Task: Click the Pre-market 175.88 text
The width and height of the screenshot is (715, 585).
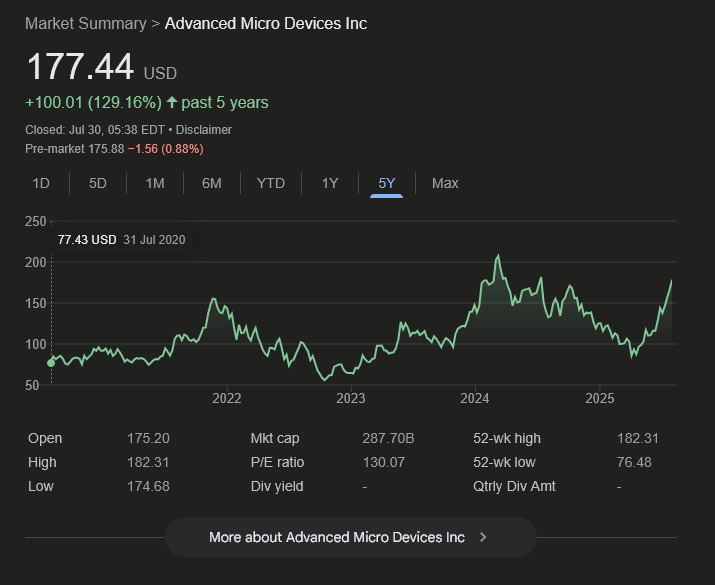Action: pyautogui.click(x=75, y=149)
